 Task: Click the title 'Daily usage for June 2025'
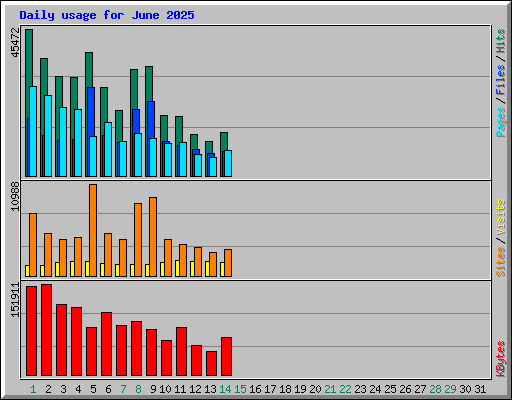pos(107,15)
